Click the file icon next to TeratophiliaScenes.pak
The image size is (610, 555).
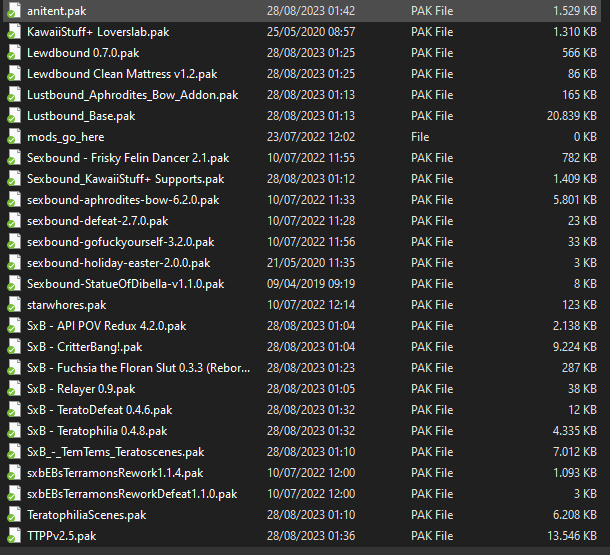[14, 515]
